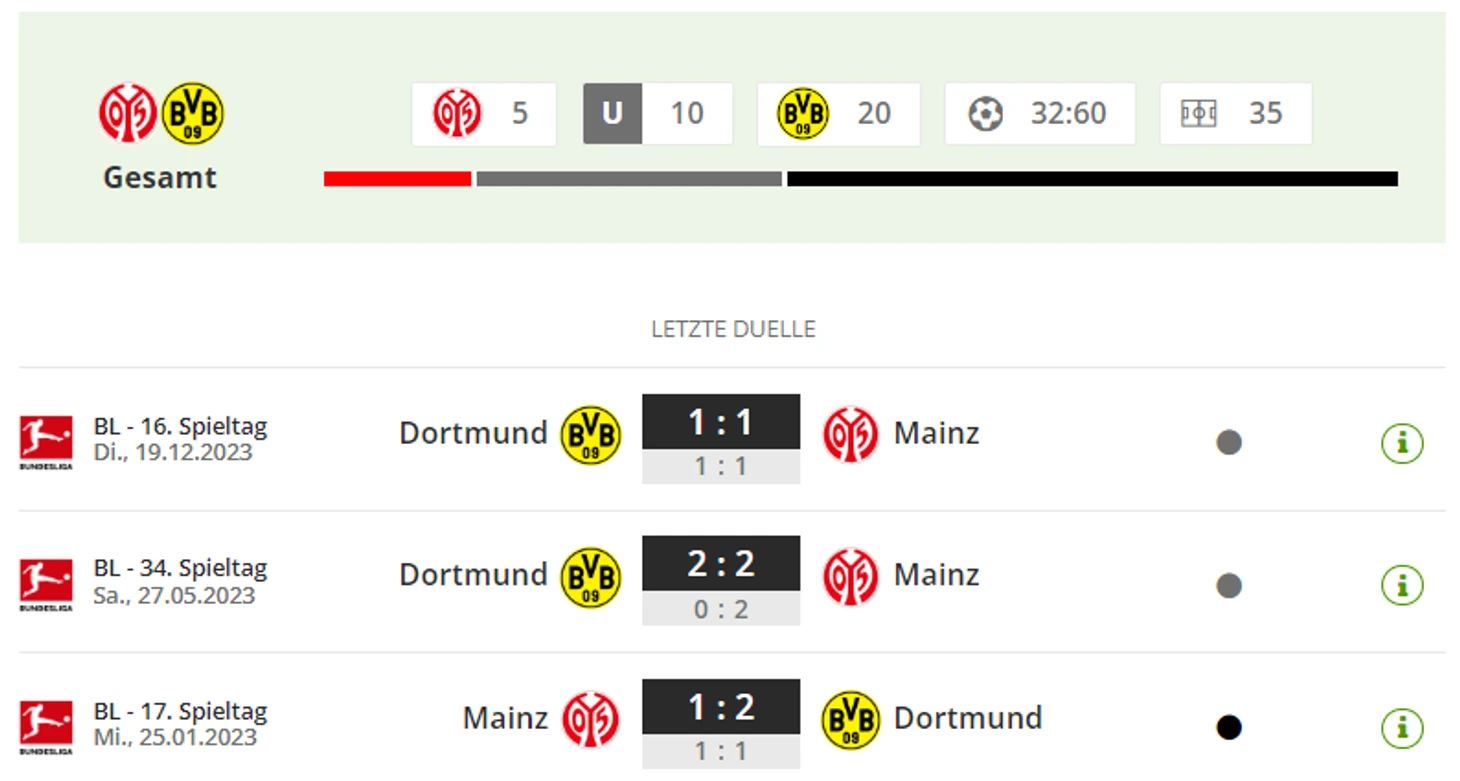The width and height of the screenshot is (1460, 781).
Task: Click Bundesliga logo of 34. Spieltag row
Action: tap(46, 585)
